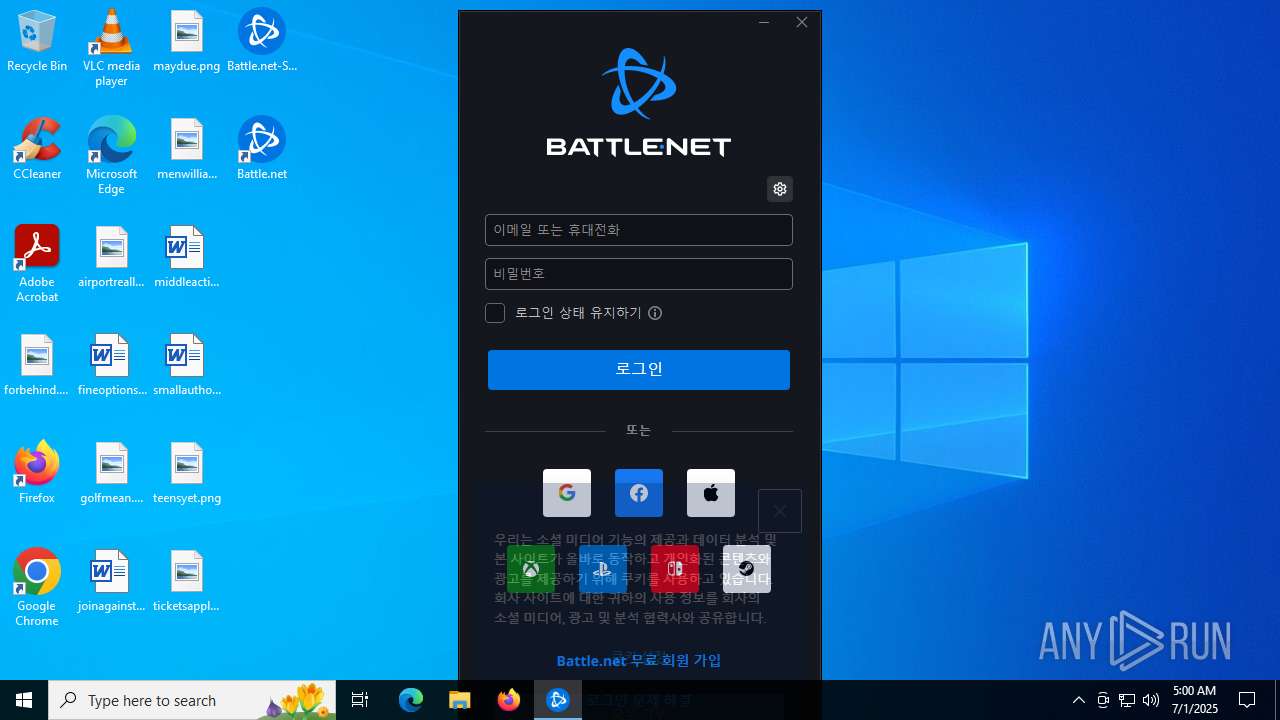Screen dimensions: 1280x720
Task: Click the email or phone input field
Action: tap(639, 230)
